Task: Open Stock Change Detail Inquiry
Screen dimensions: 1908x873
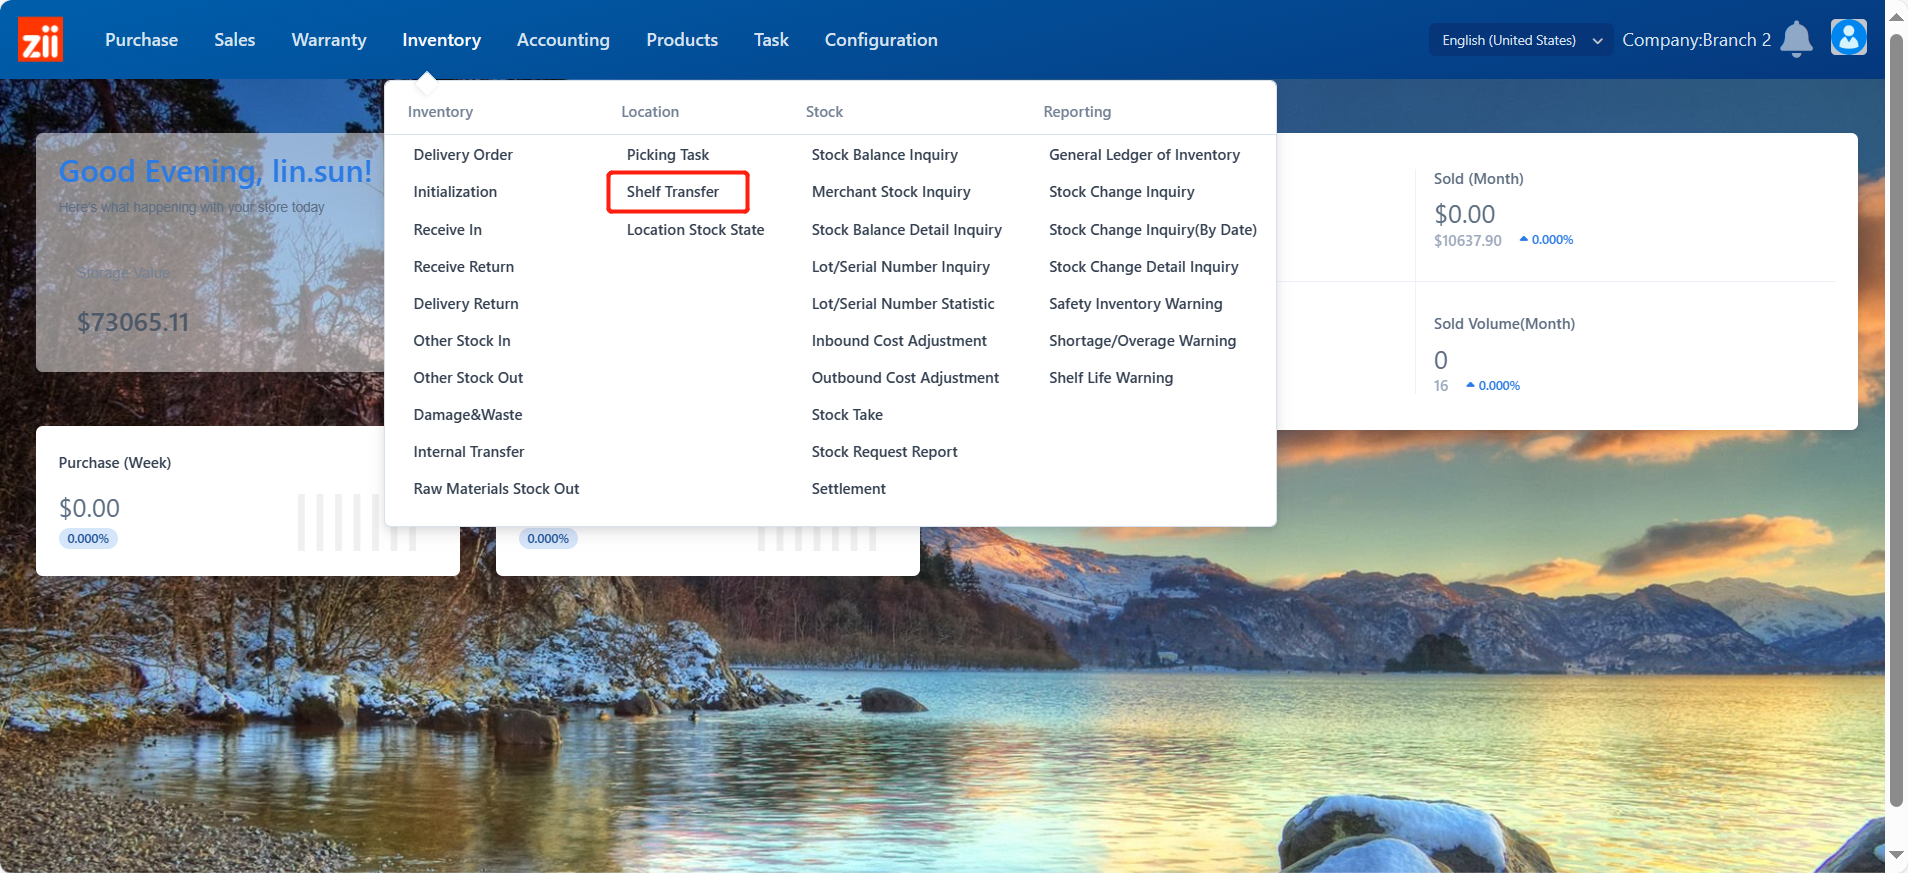Action: pos(1144,267)
